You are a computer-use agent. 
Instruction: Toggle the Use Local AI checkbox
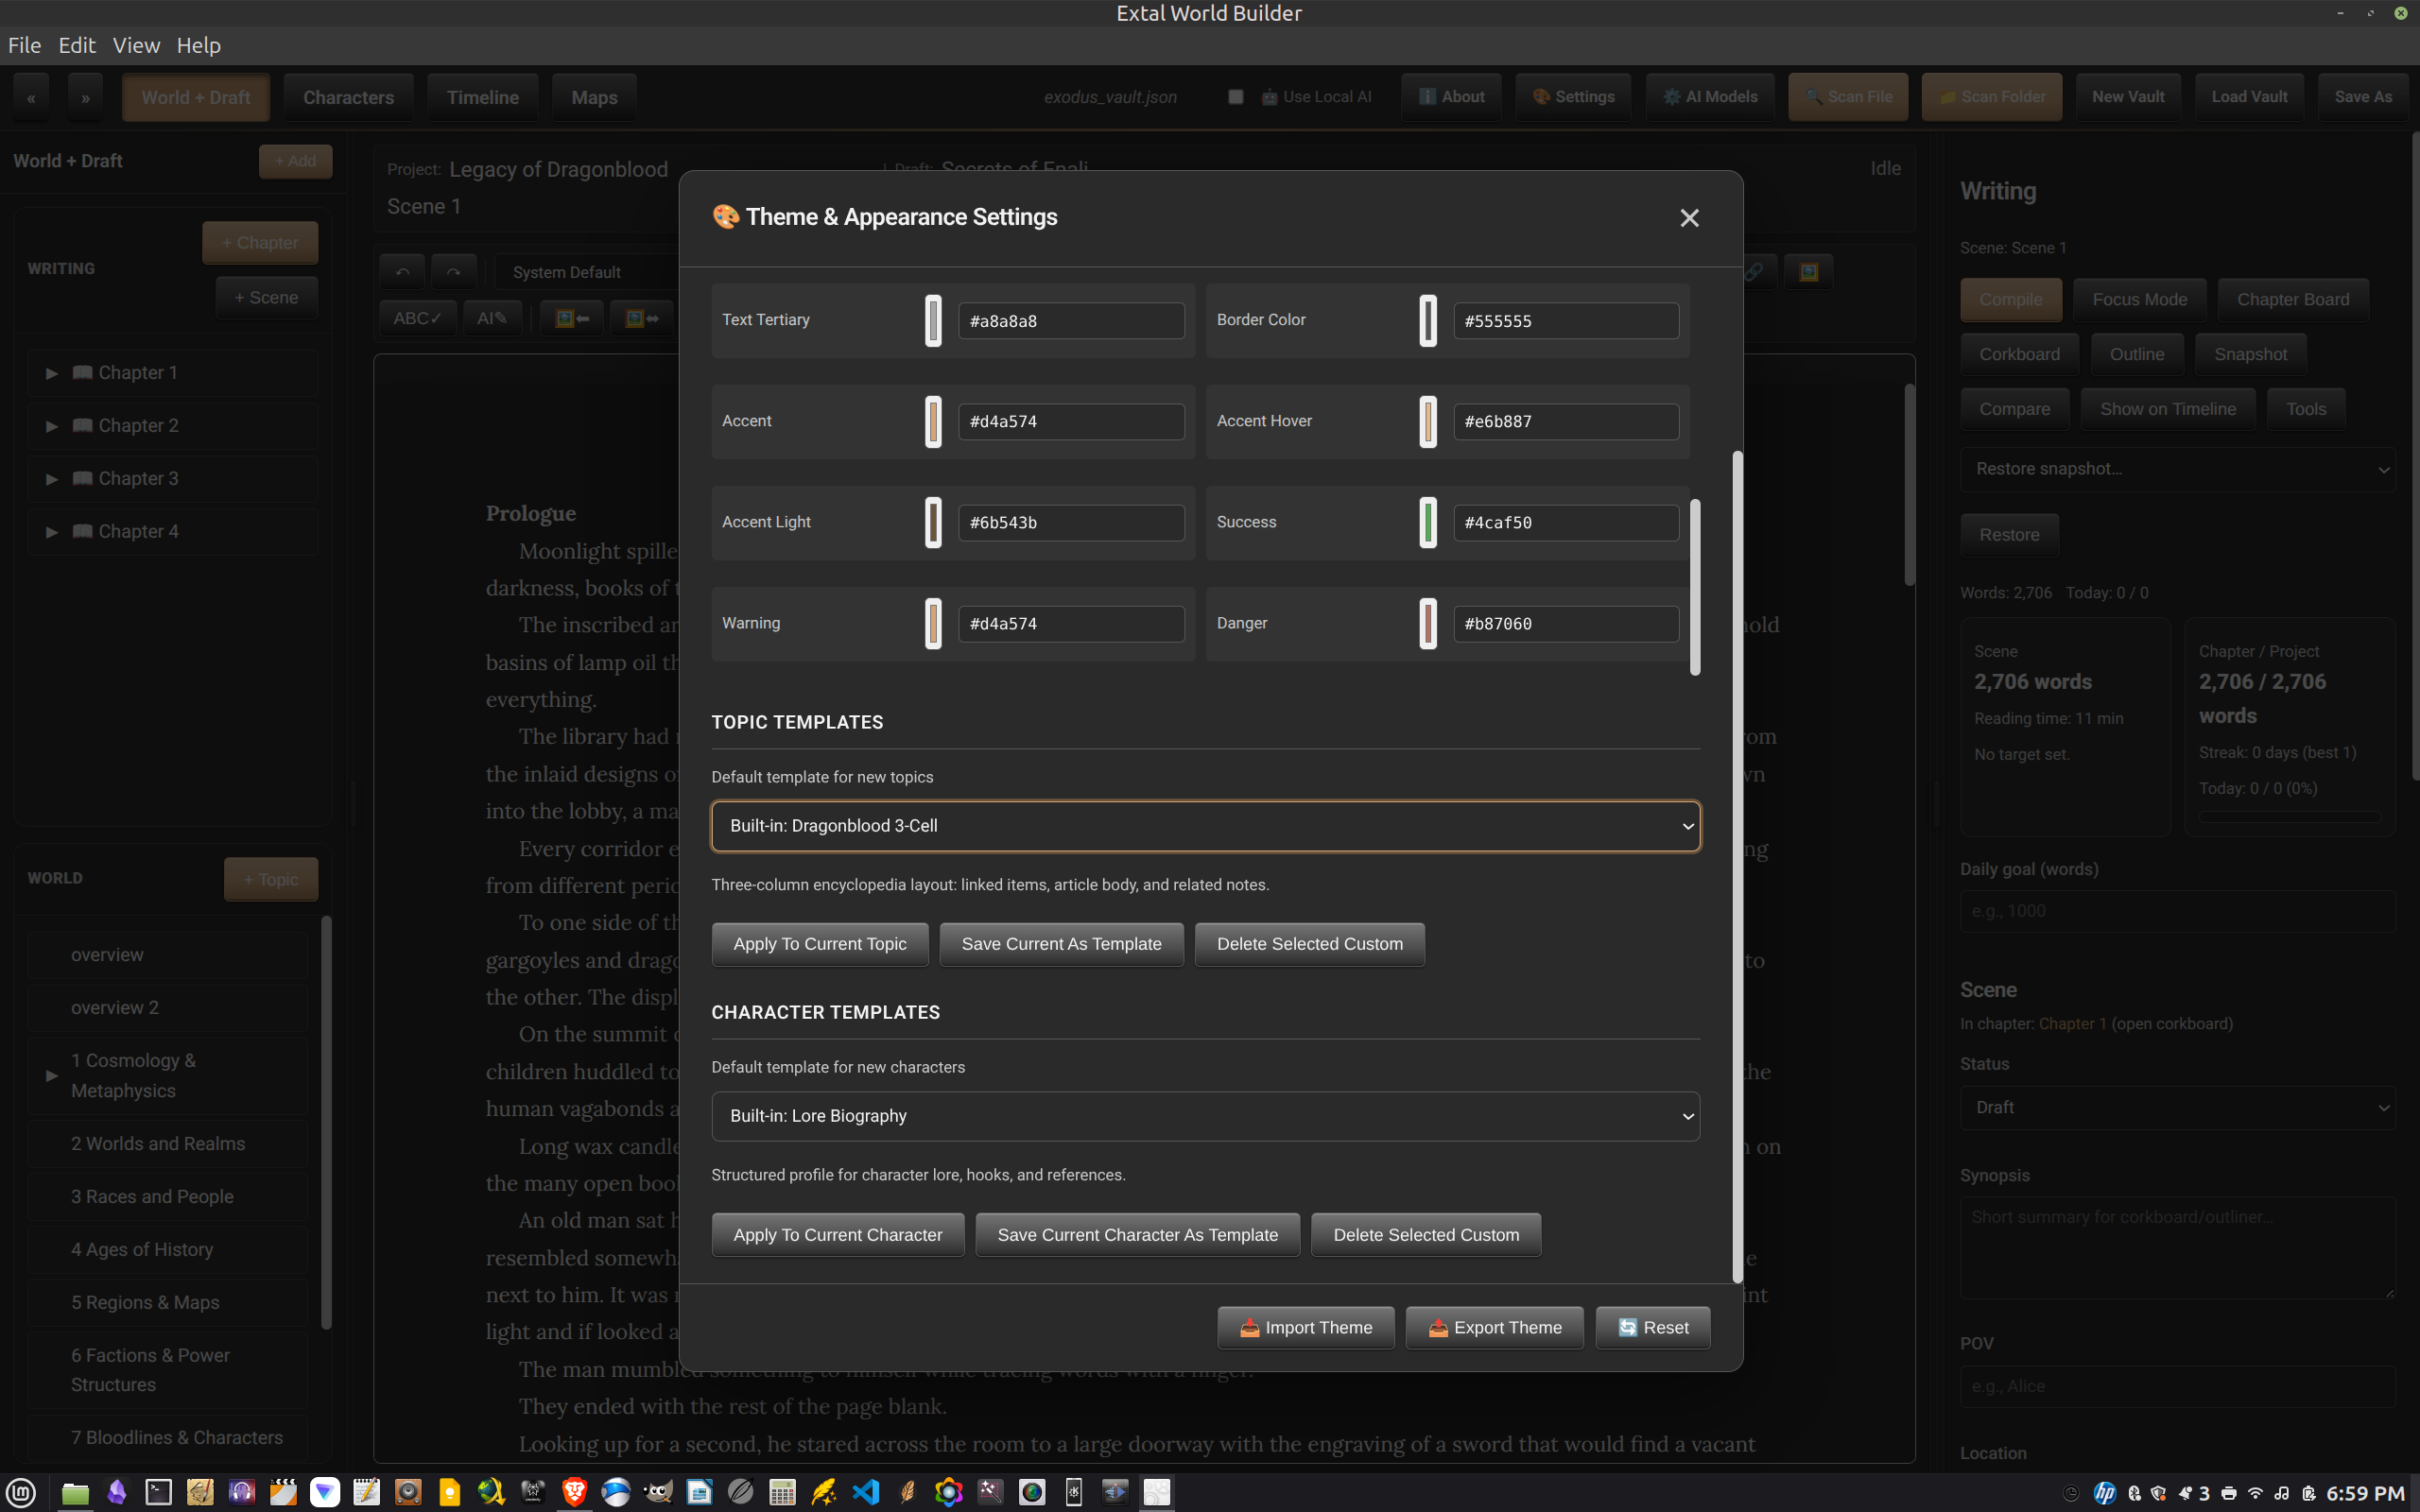point(1236,97)
